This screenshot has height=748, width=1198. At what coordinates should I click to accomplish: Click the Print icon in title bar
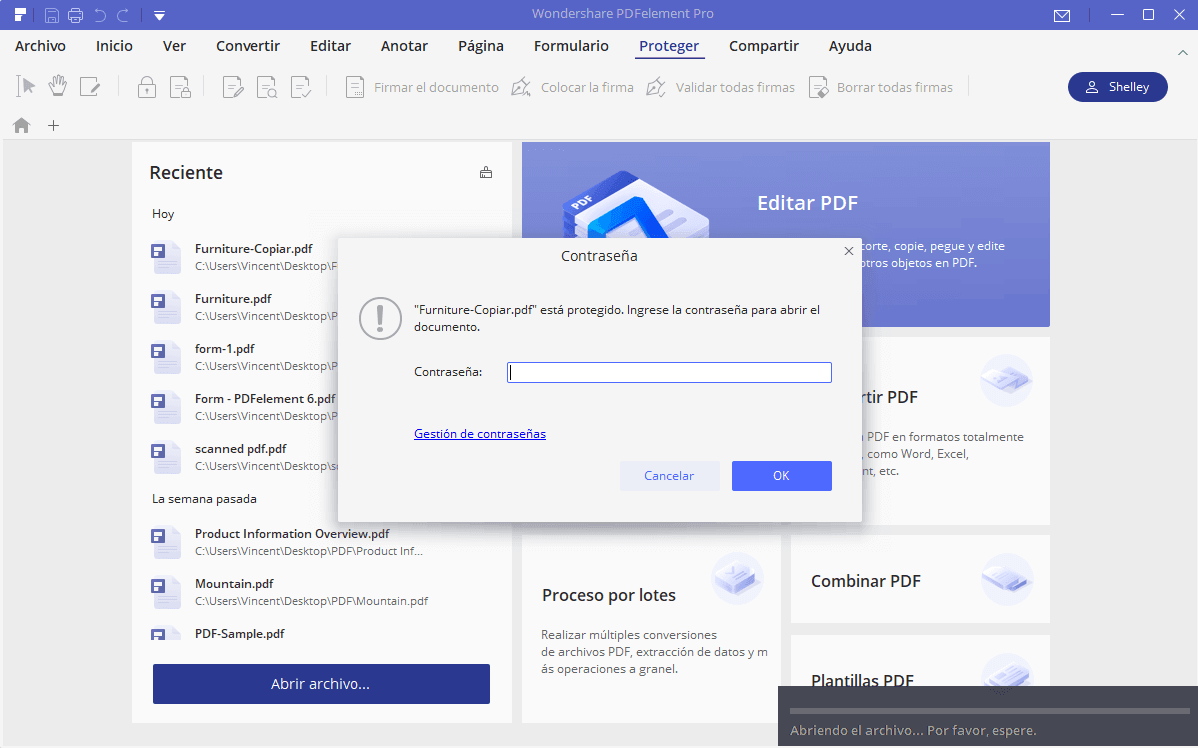tap(75, 15)
